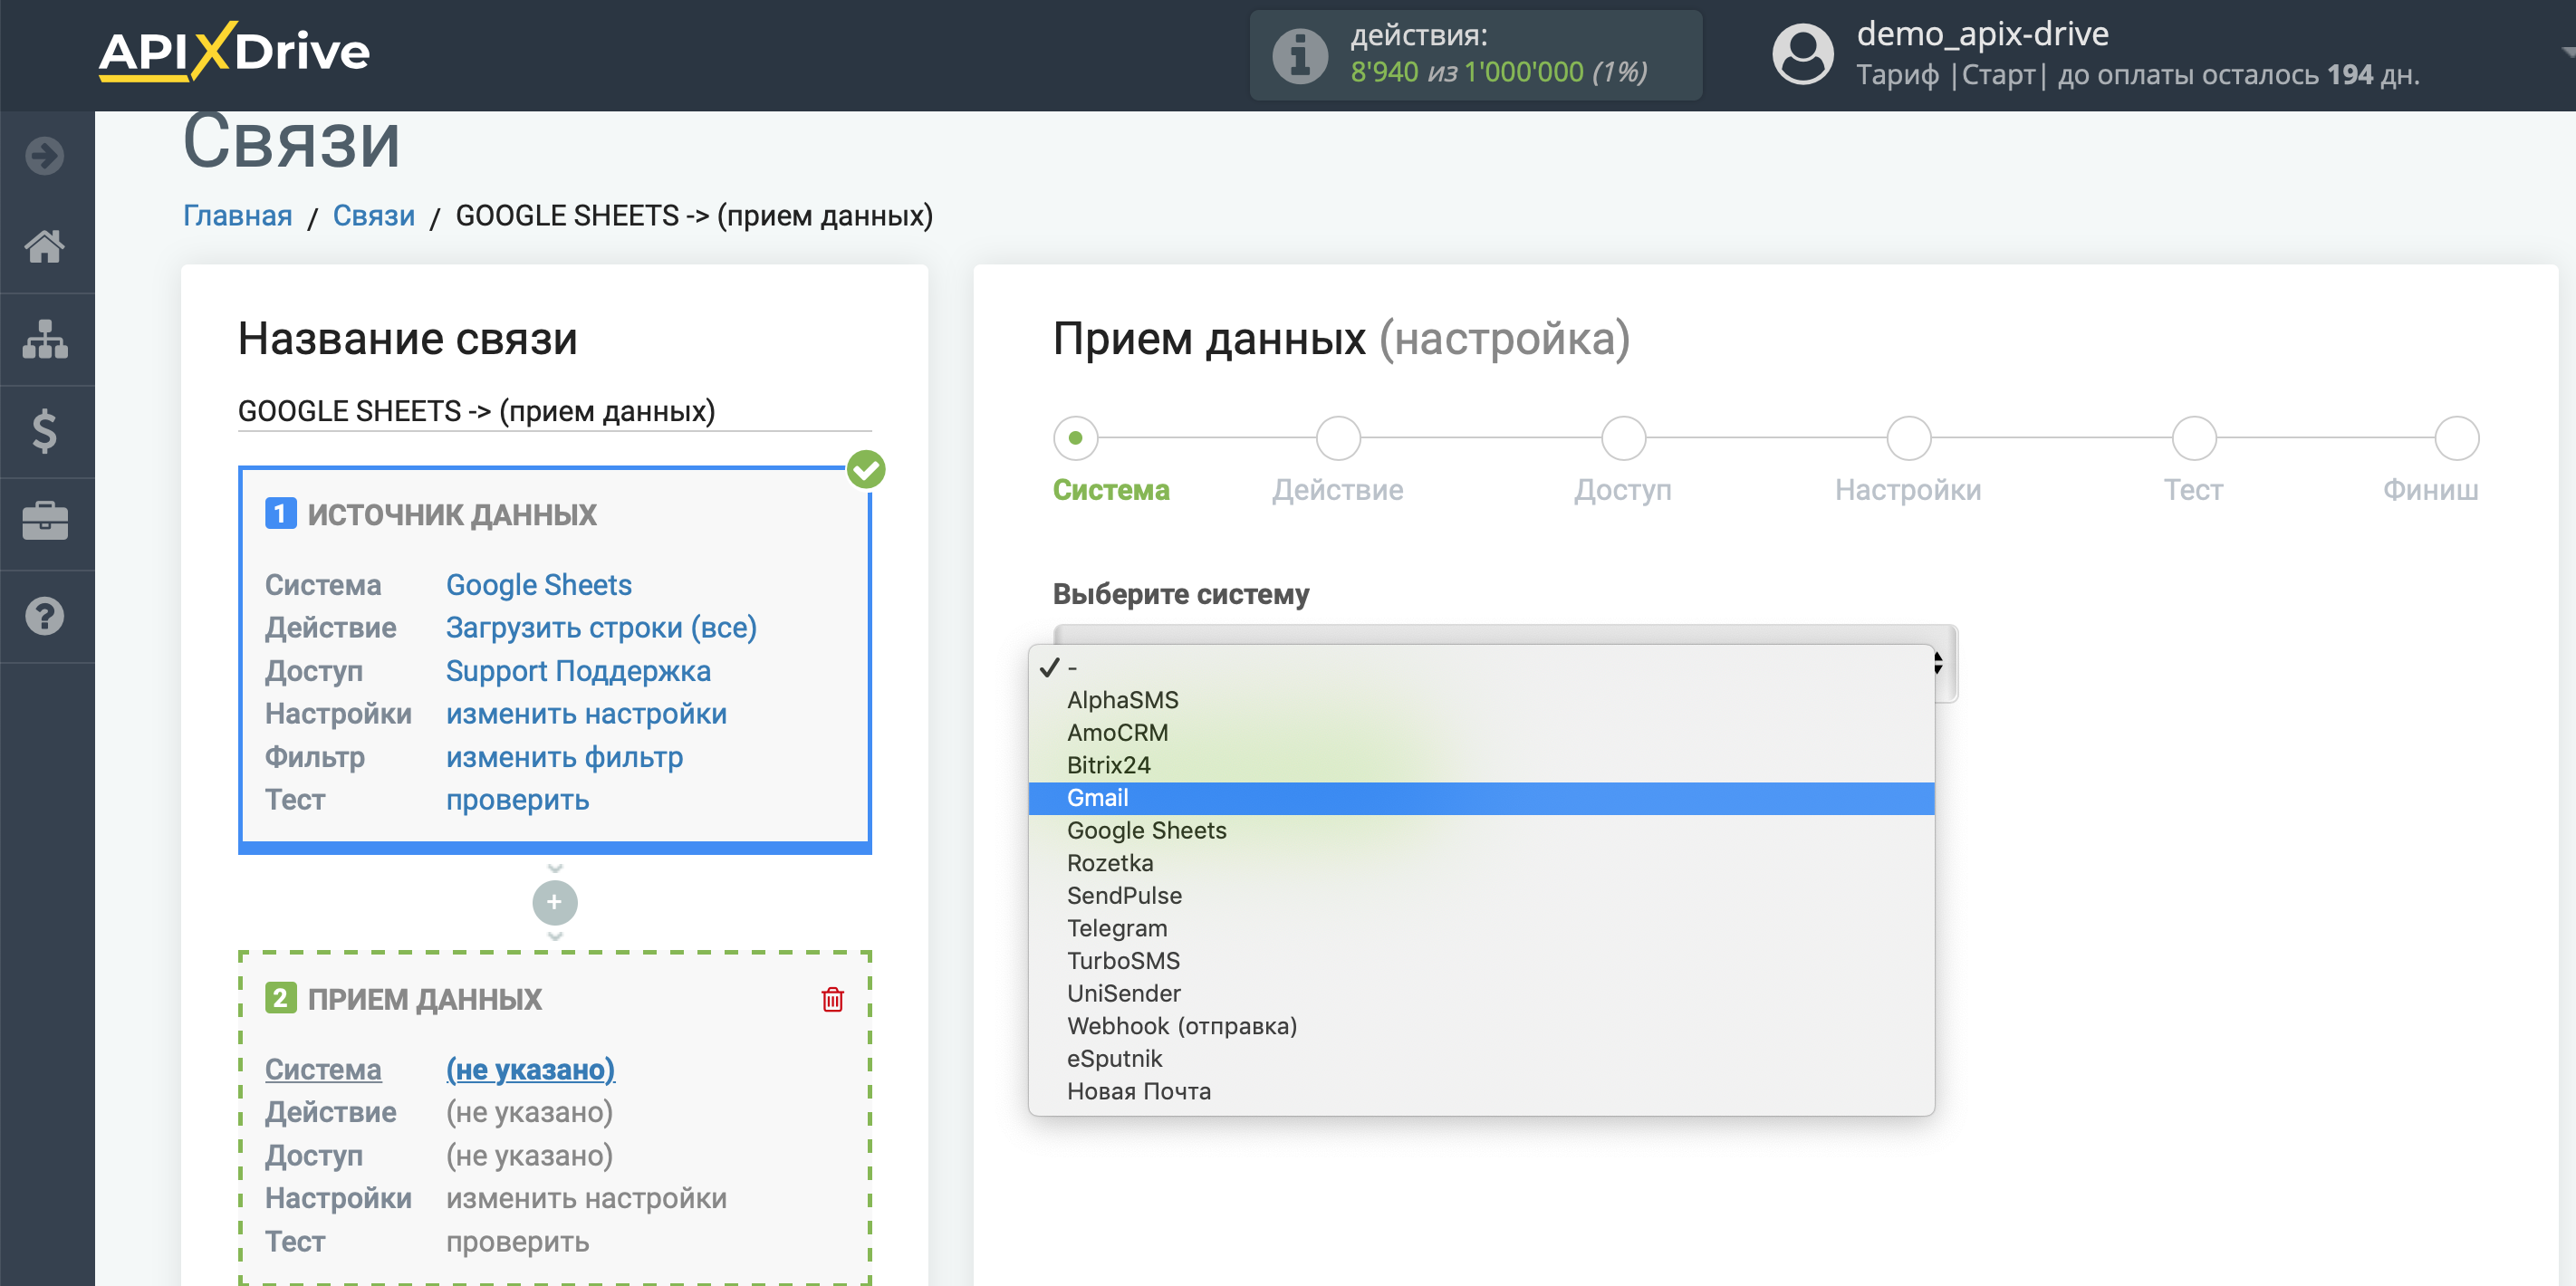Click the Тест step label
2576x1286 pixels.
[2193, 490]
